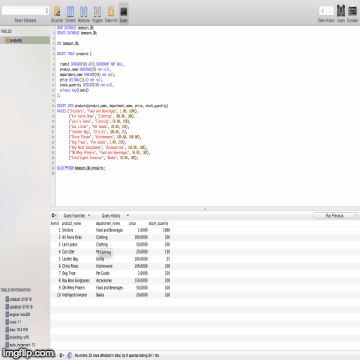Click the CREATE TABLE products line

(74, 54)
